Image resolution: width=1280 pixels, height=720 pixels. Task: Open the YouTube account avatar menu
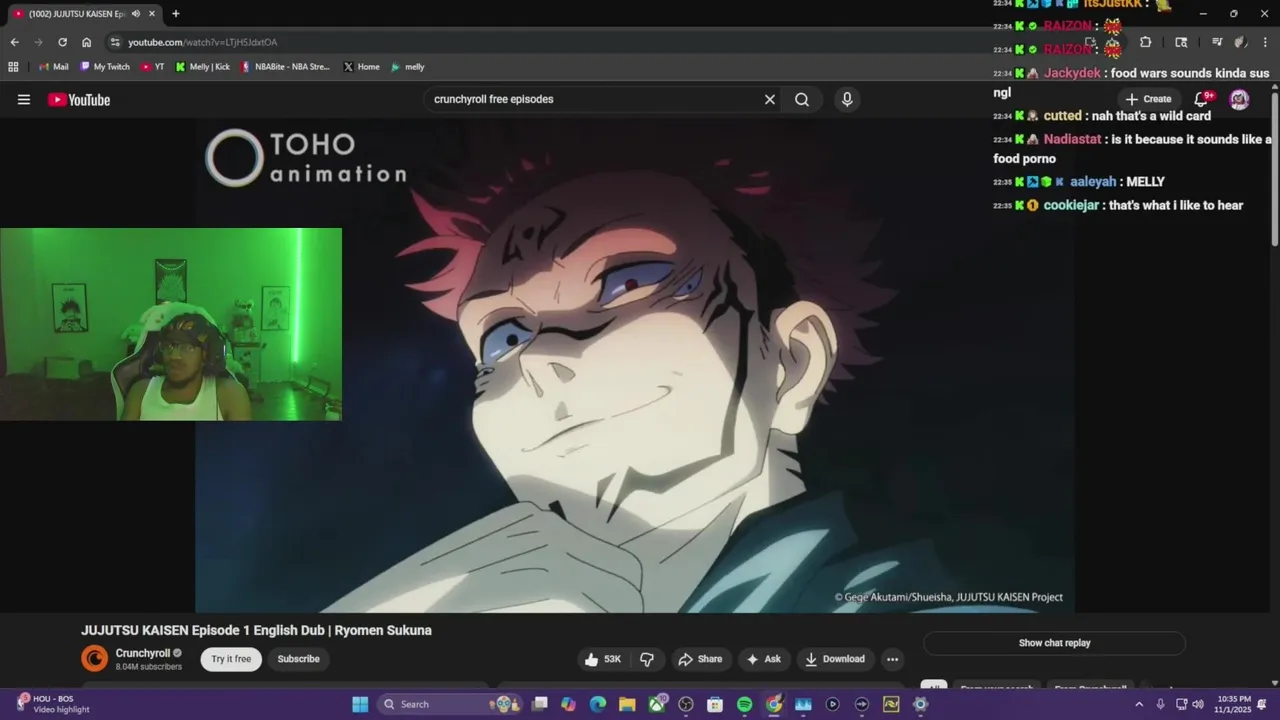[1239, 99]
